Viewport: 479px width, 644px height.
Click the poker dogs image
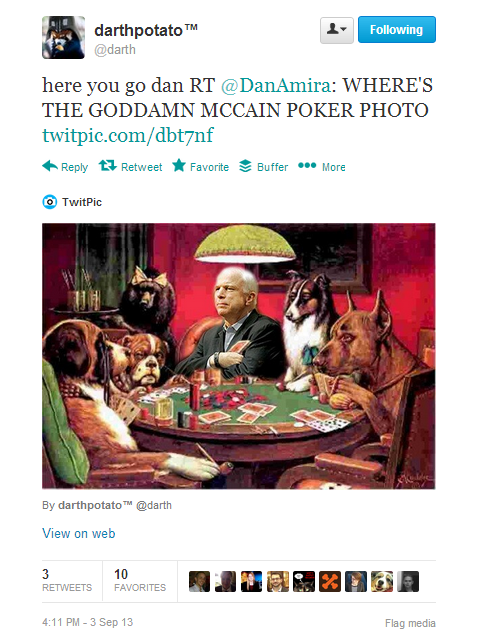tap(239, 356)
